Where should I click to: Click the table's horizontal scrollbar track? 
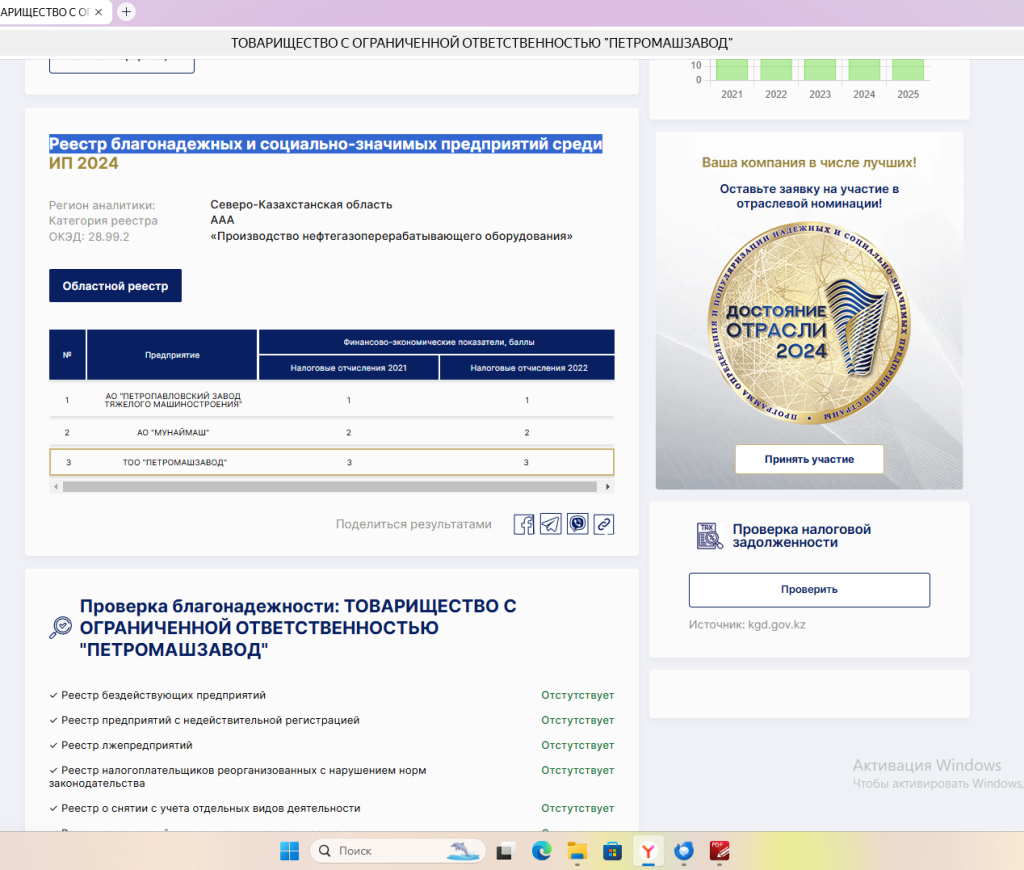pyautogui.click(x=330, y=487)
